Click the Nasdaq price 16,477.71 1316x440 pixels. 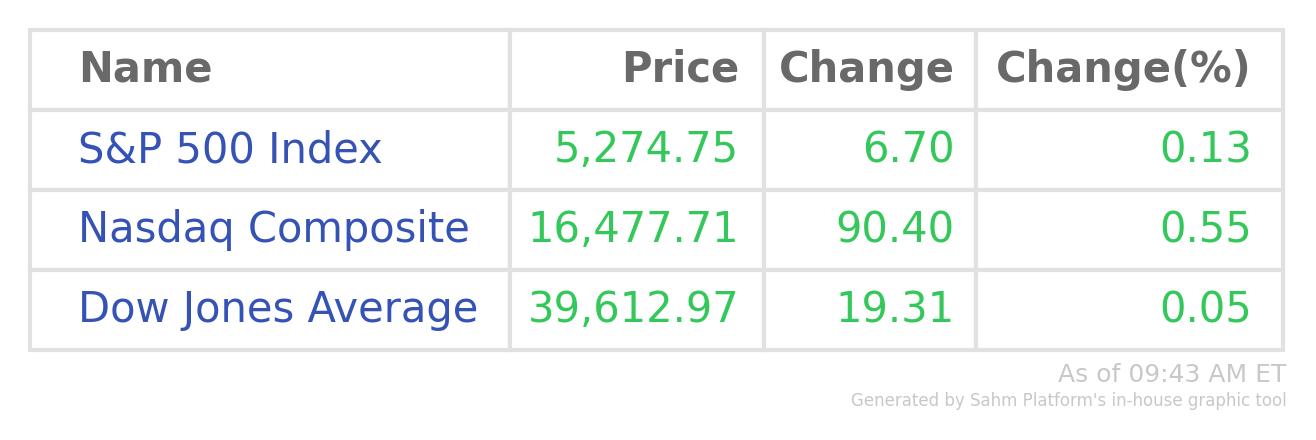[x=633, y=229]
